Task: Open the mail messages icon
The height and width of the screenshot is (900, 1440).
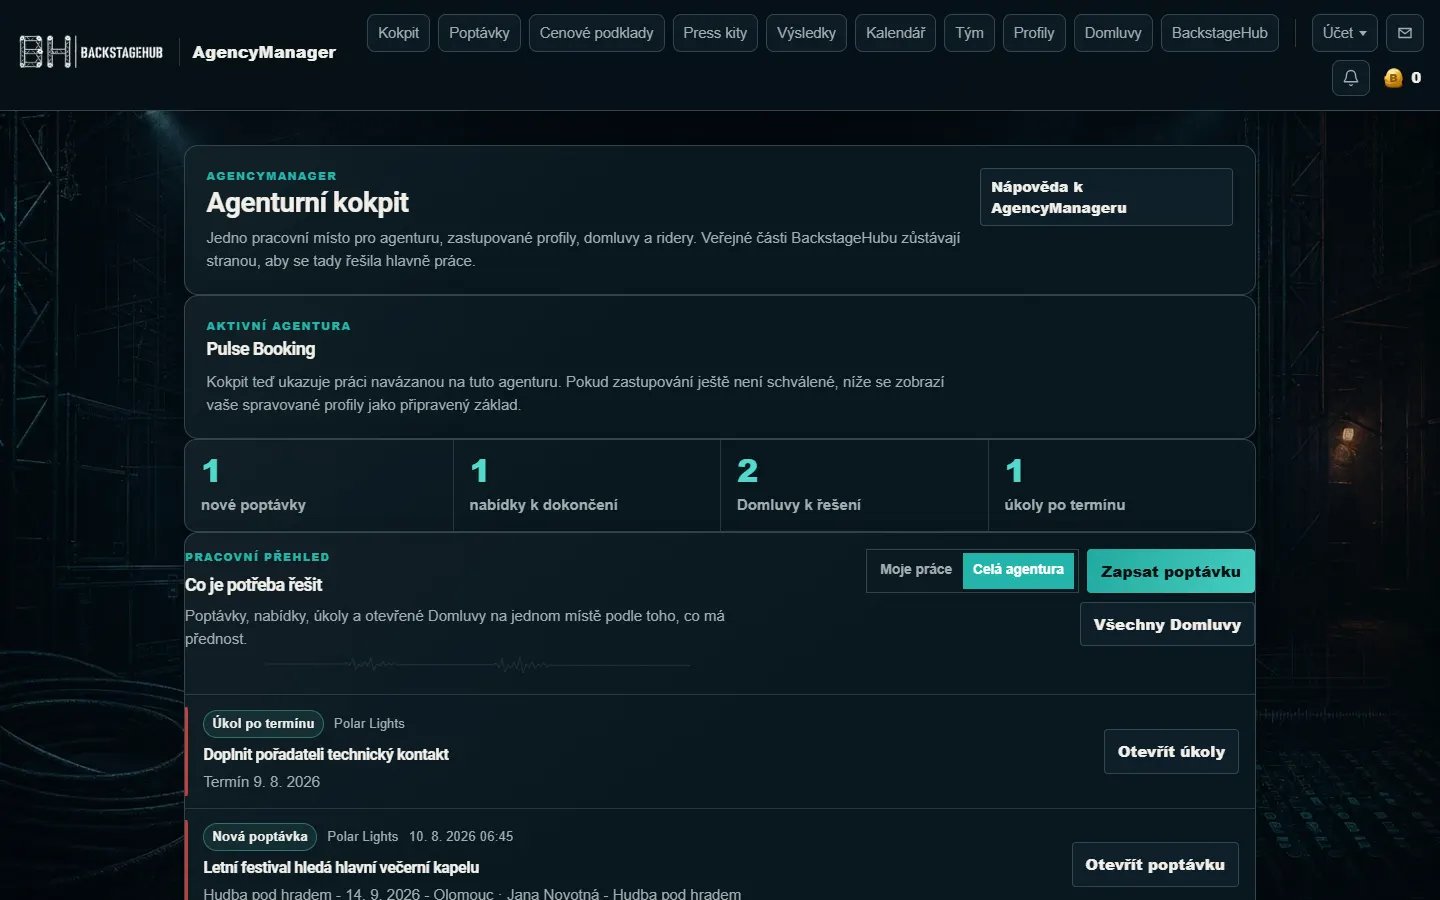Action: pyautogui.click(x=1405, y=33)
